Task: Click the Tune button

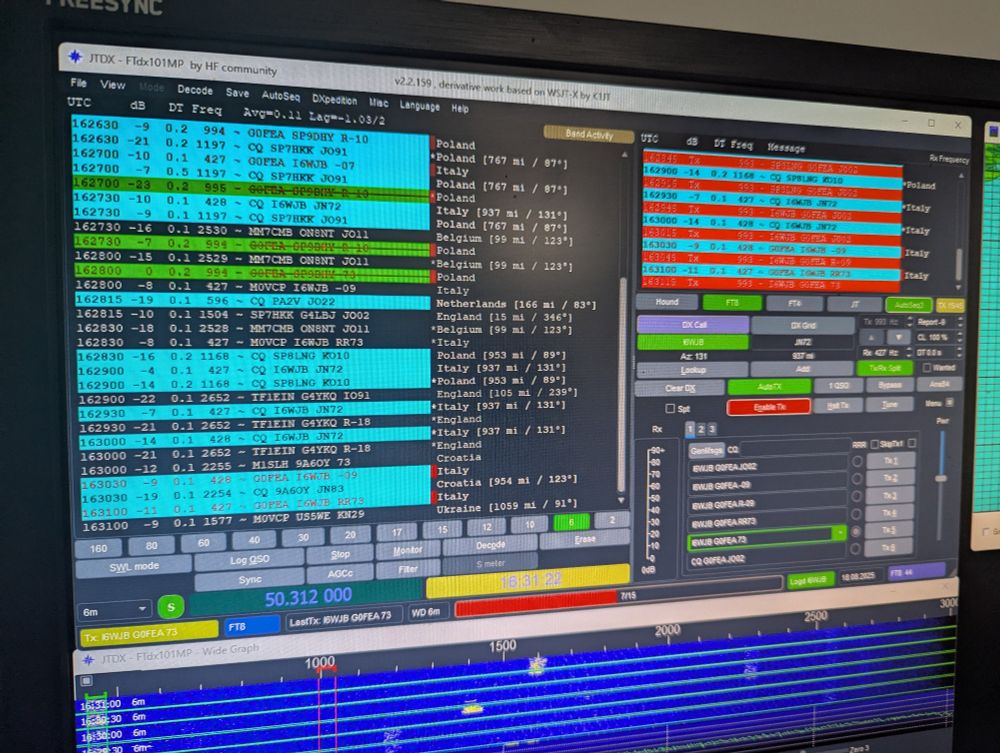Action: 890,404
